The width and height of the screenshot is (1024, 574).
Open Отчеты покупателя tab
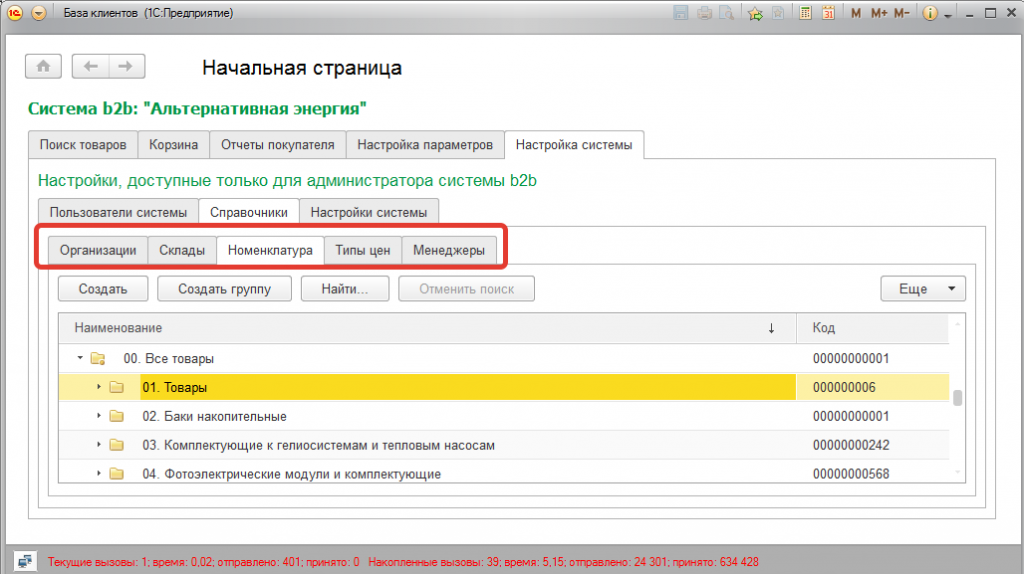(x=278, y=145)
